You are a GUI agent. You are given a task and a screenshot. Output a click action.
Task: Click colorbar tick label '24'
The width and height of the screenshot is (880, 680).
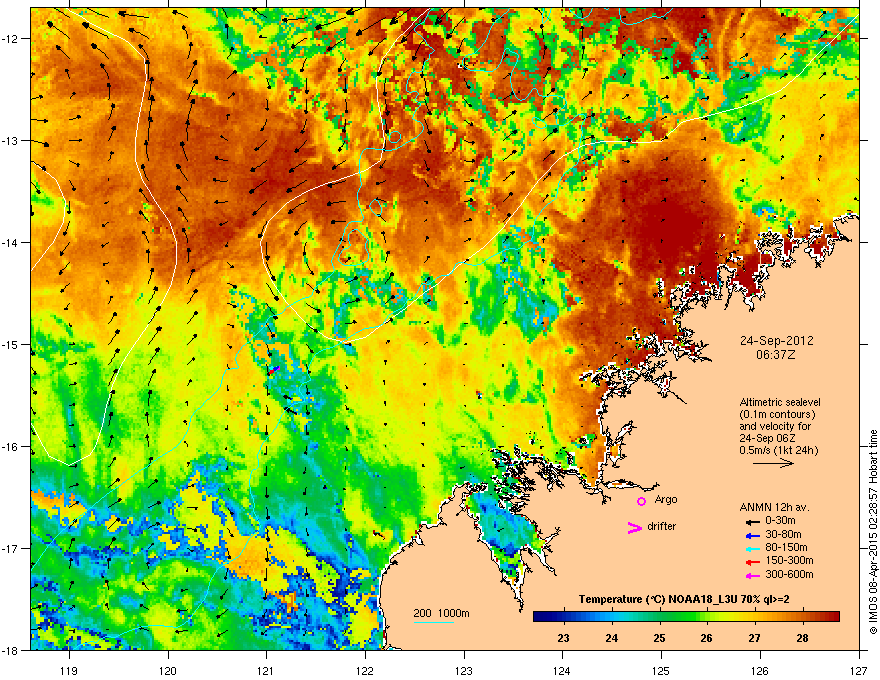click(612, 638)
